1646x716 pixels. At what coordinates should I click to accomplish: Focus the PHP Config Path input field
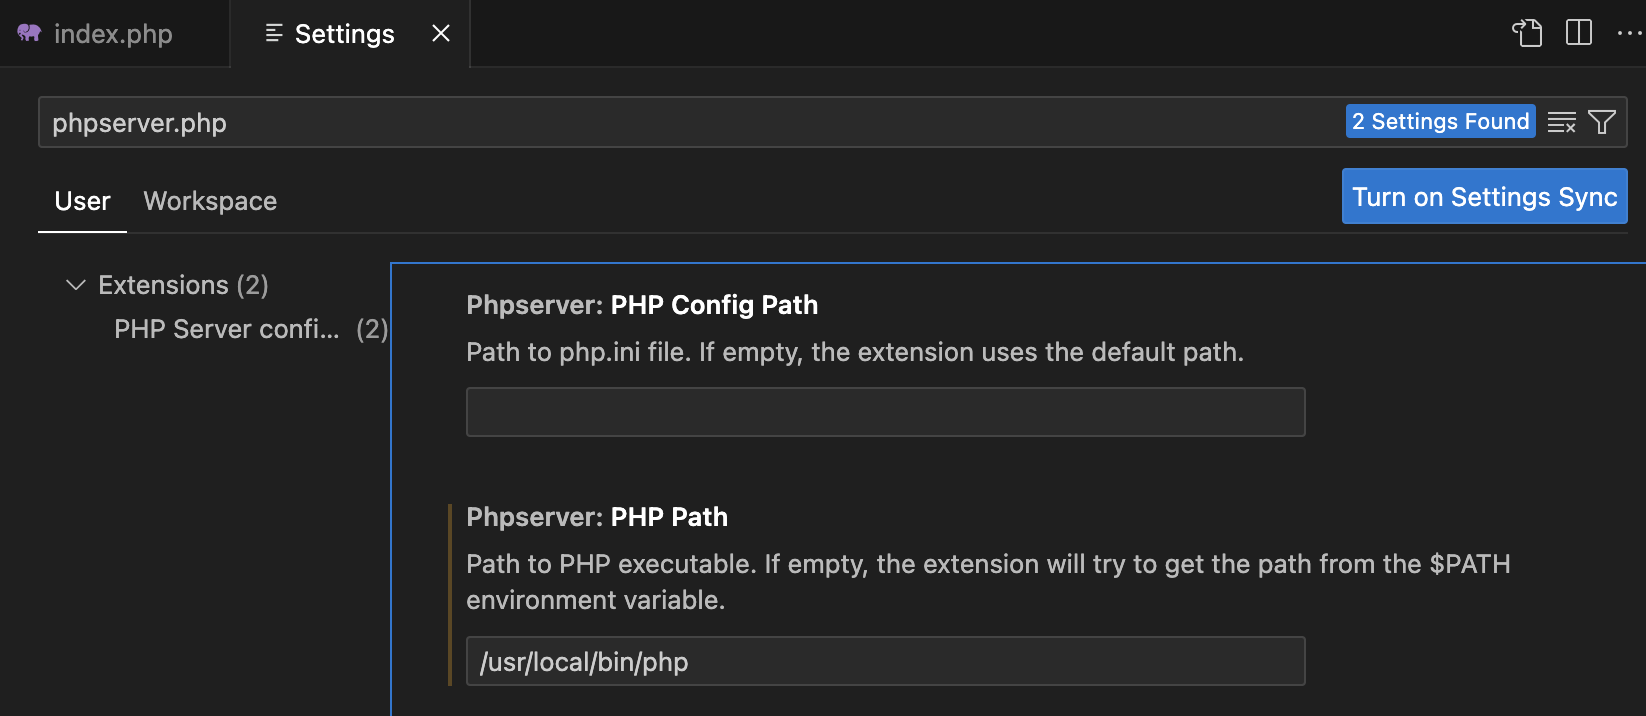pos(884,411)
